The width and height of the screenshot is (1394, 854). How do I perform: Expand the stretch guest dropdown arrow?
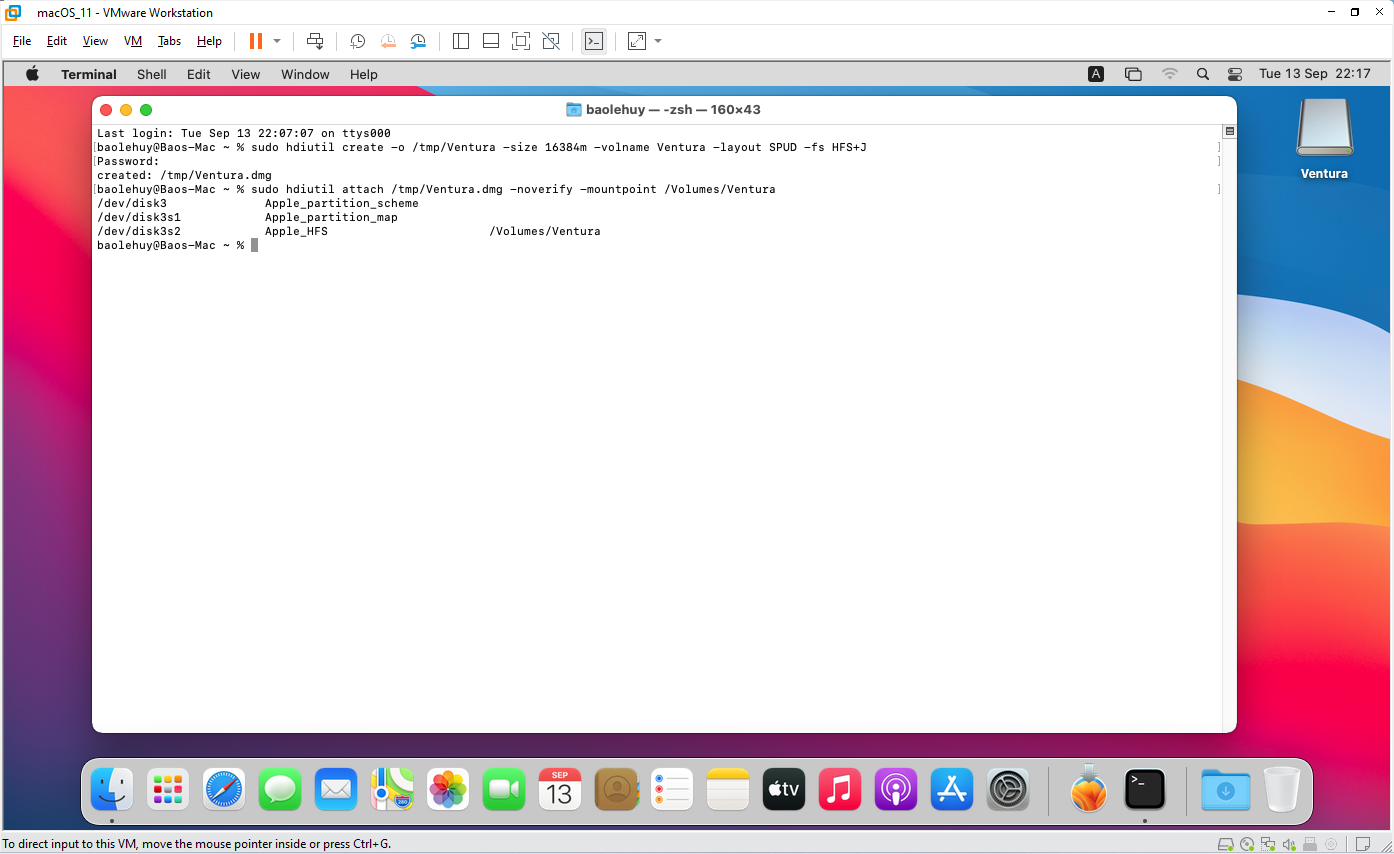658,41
